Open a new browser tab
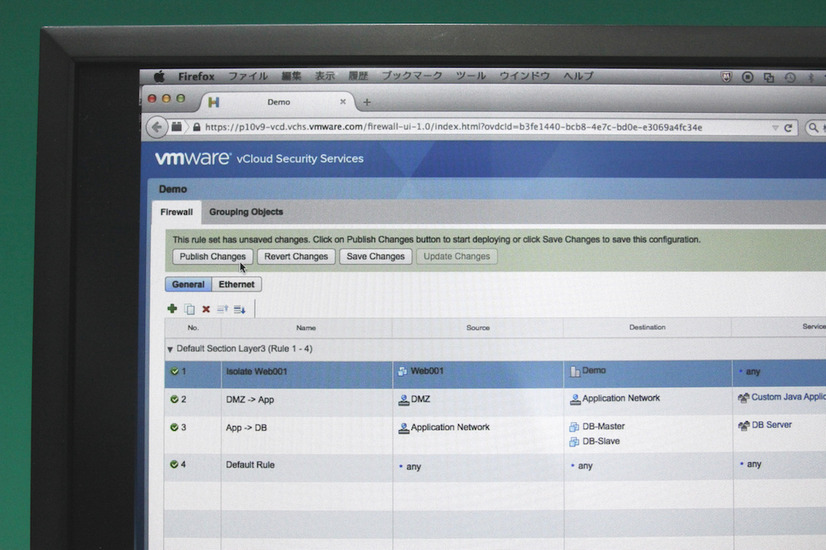This screenshot has height=550, width=826. pyautogui.click(x=367, y=102)
